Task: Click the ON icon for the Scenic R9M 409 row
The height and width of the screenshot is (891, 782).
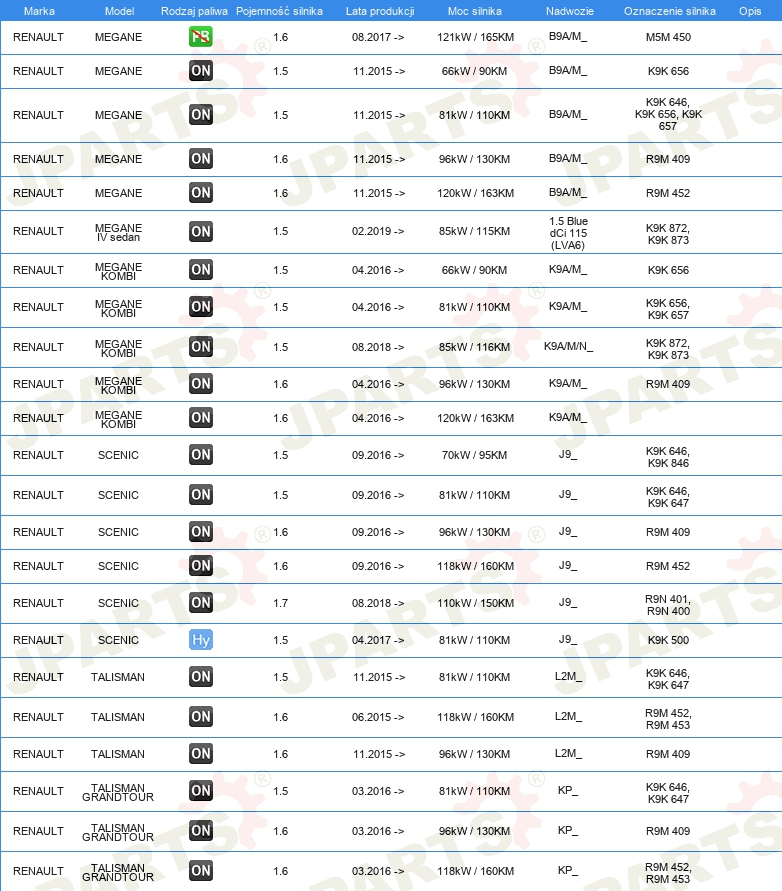Action: click(x=201, y=532)
